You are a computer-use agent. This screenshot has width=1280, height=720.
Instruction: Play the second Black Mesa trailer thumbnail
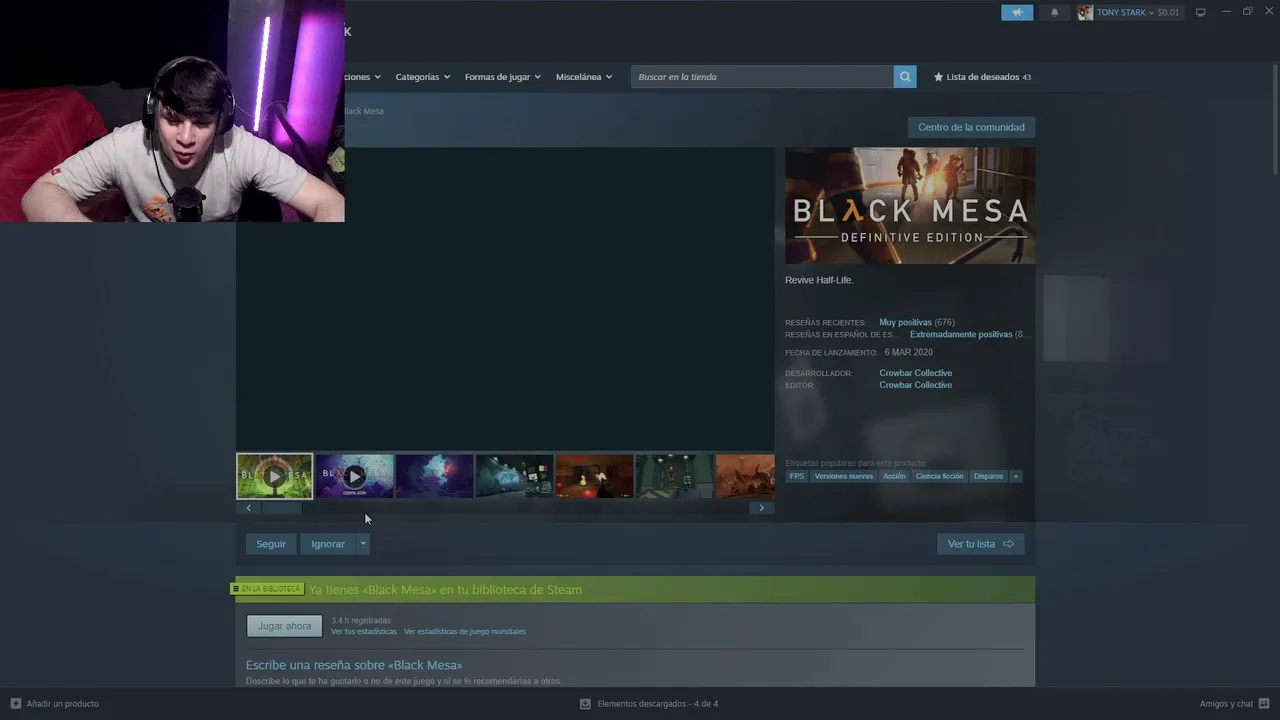[355, 476]
